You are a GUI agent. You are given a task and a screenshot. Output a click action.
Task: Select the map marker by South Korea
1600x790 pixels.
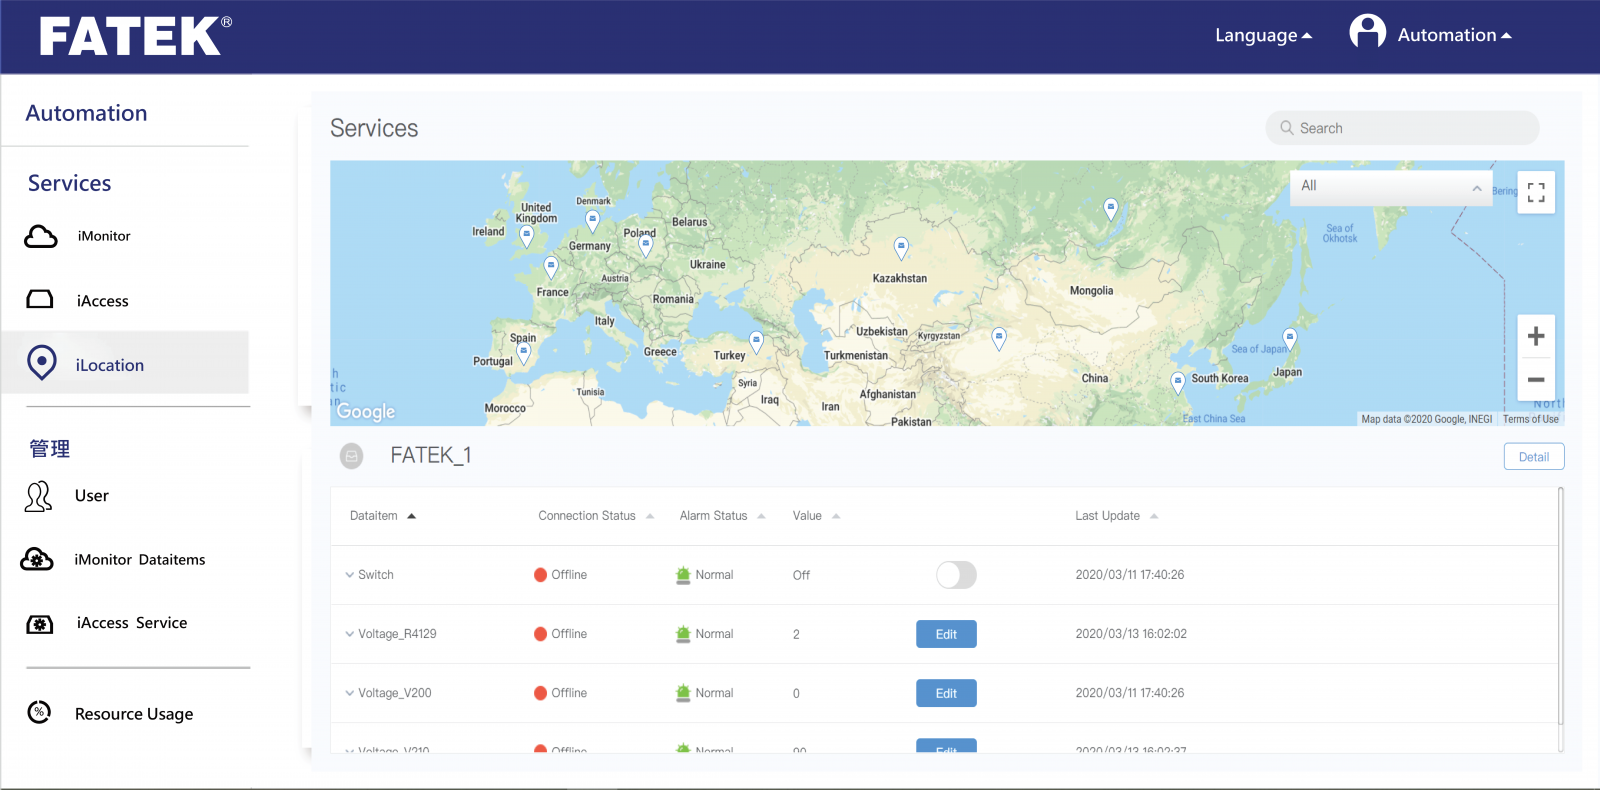click(x=1178, y=383)
